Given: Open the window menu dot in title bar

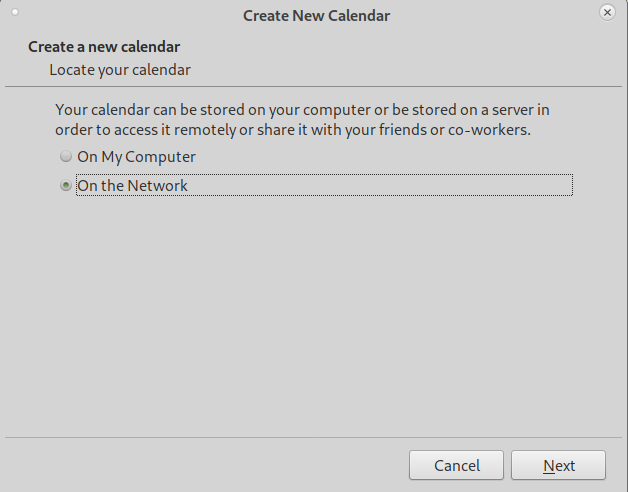Looking at the screenshot, I should [x=15, y=12].
